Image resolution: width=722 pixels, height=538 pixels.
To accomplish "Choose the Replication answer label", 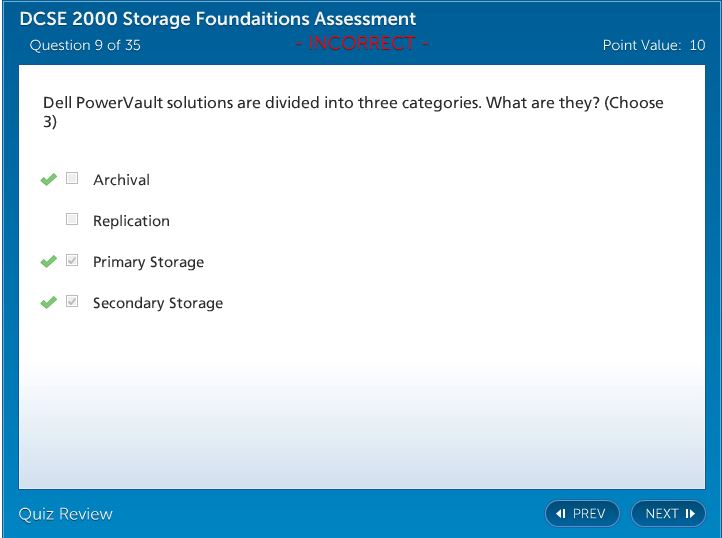I will [x=131, y=221].
